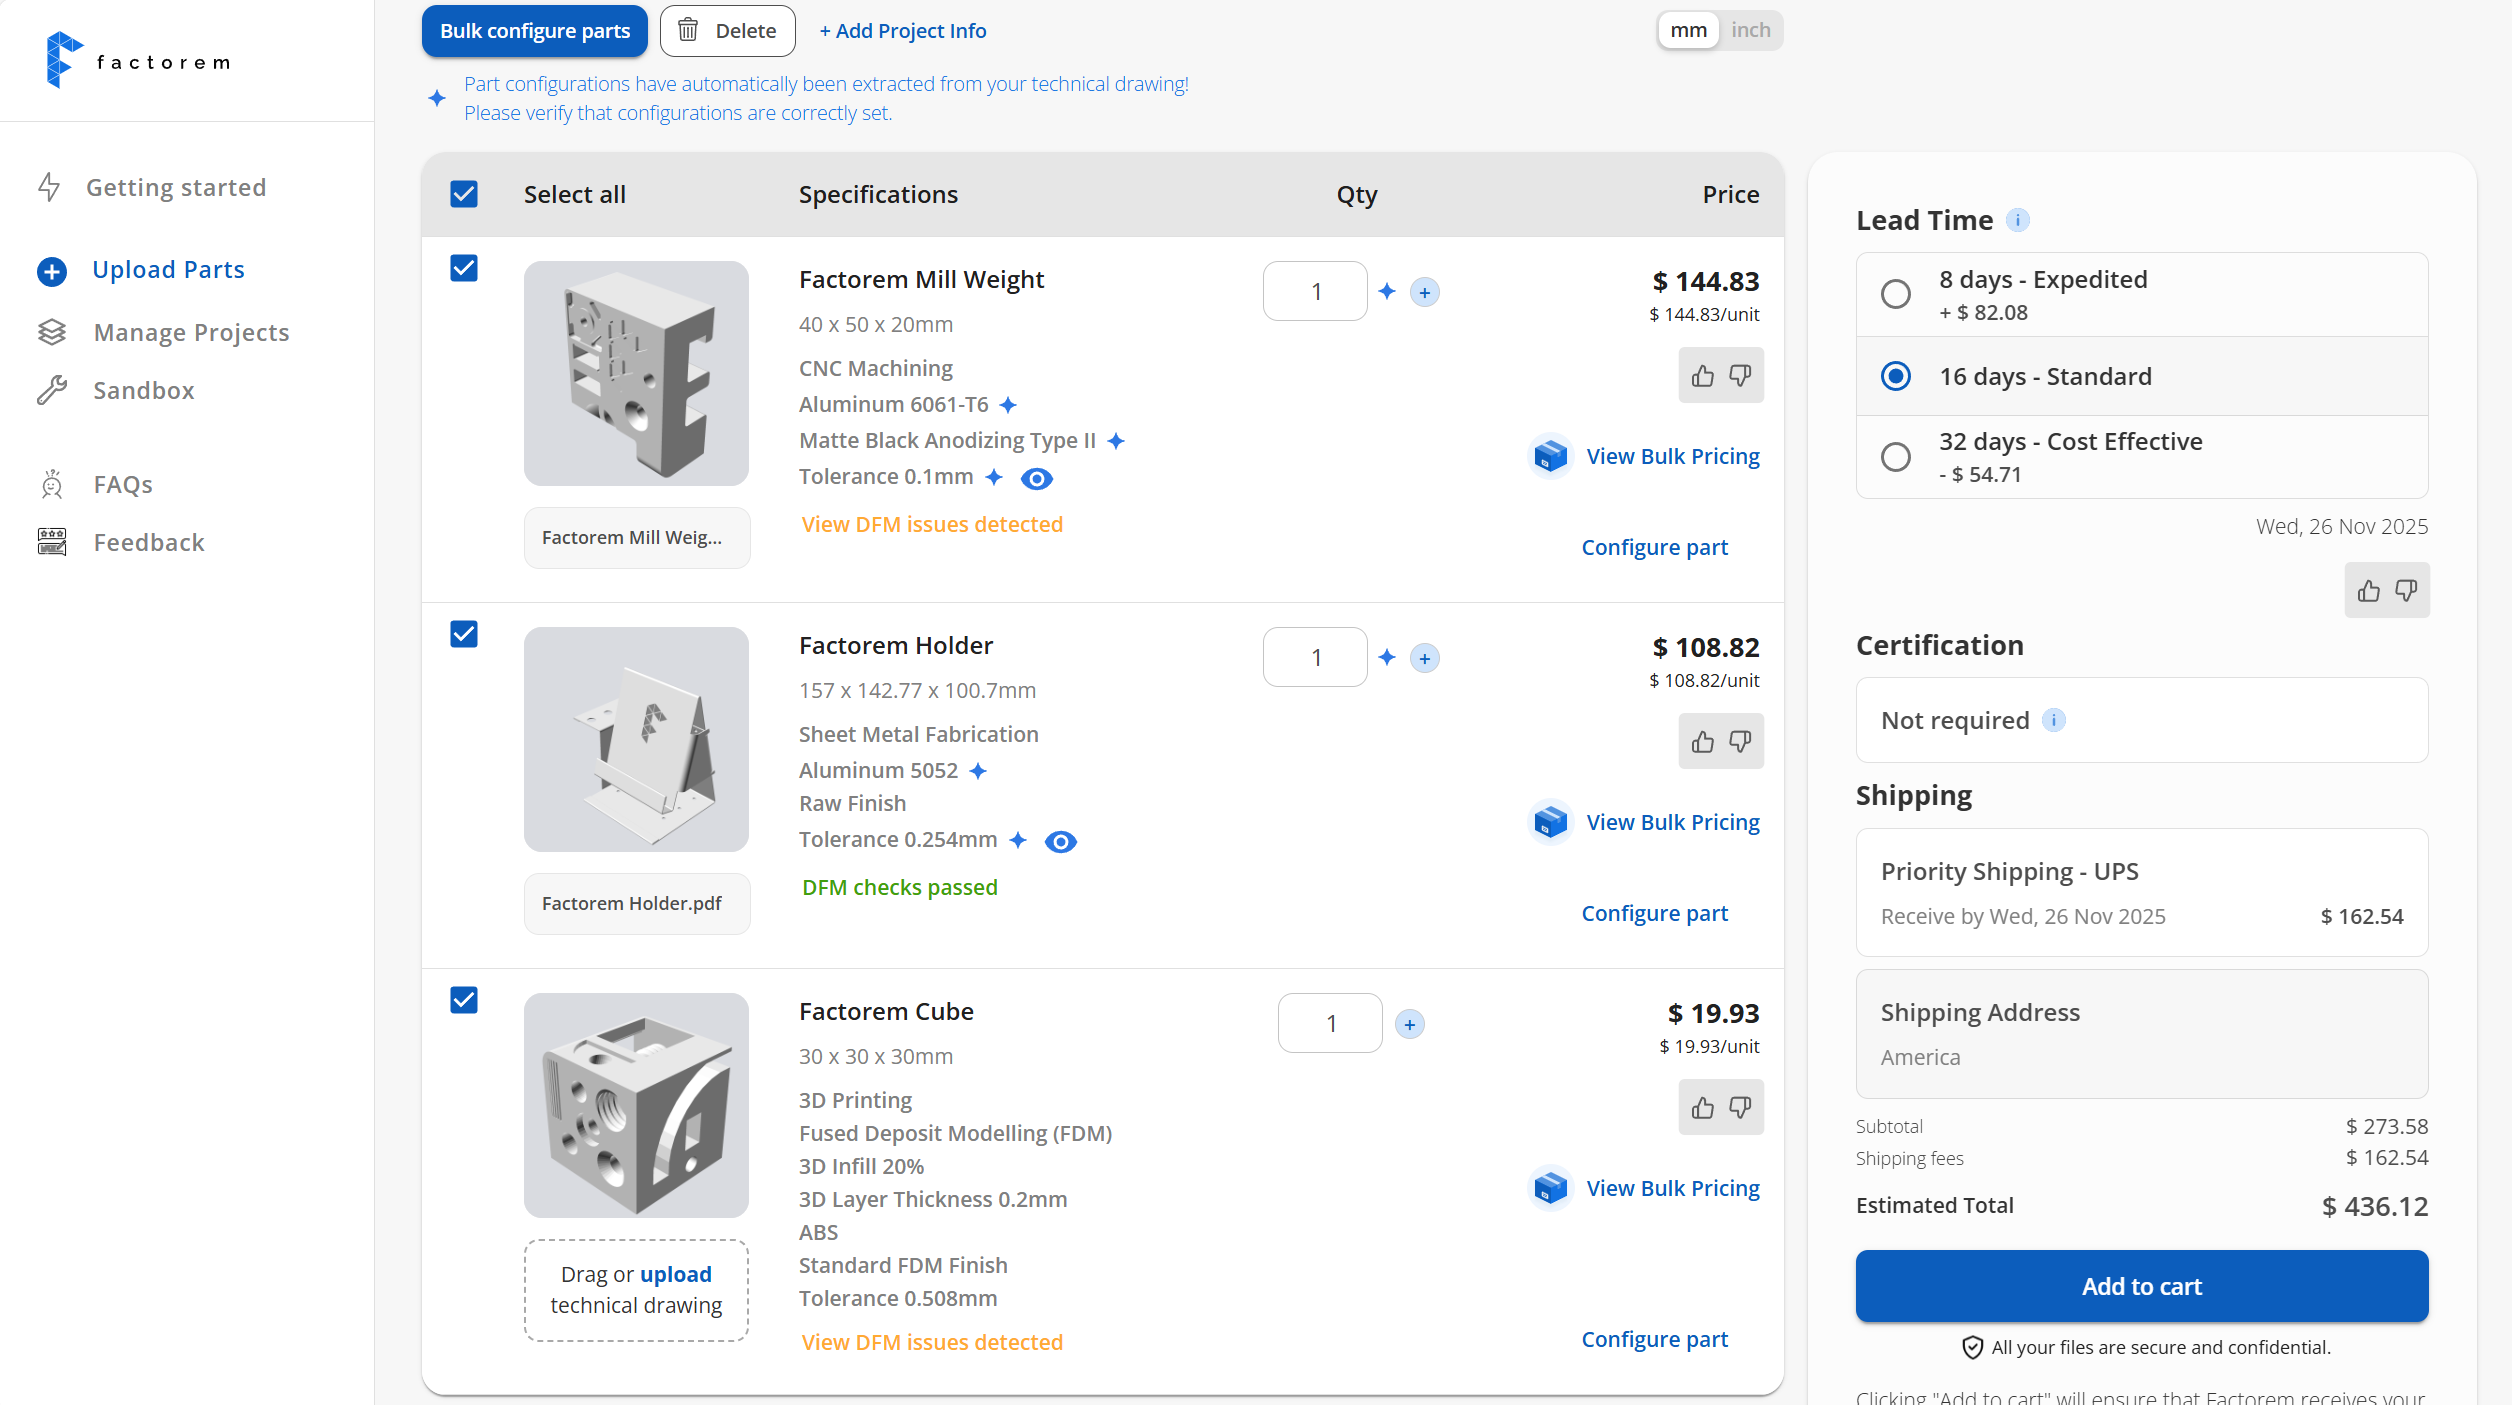Open View Bulk Pricing for Factorem Cube
This screenshot has height=1405, width=2512.
click(x=1672, y=1188)
